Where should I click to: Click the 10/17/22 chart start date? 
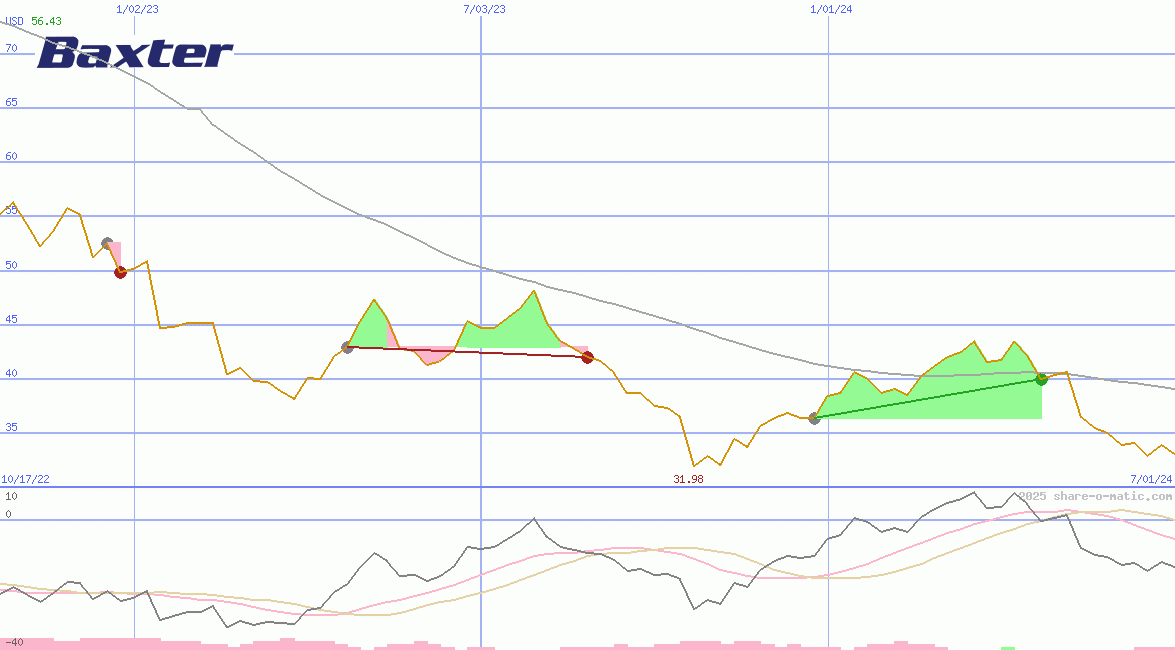25,479
